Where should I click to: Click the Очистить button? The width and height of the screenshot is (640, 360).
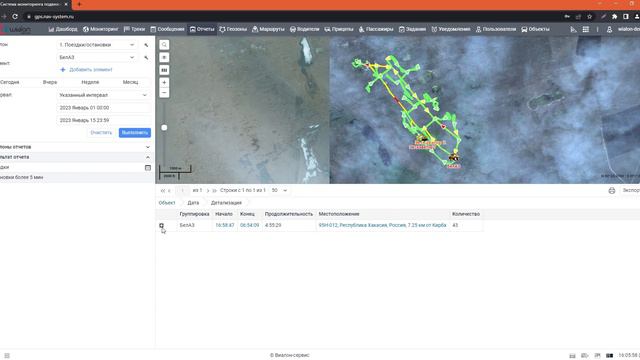point(101,133)
